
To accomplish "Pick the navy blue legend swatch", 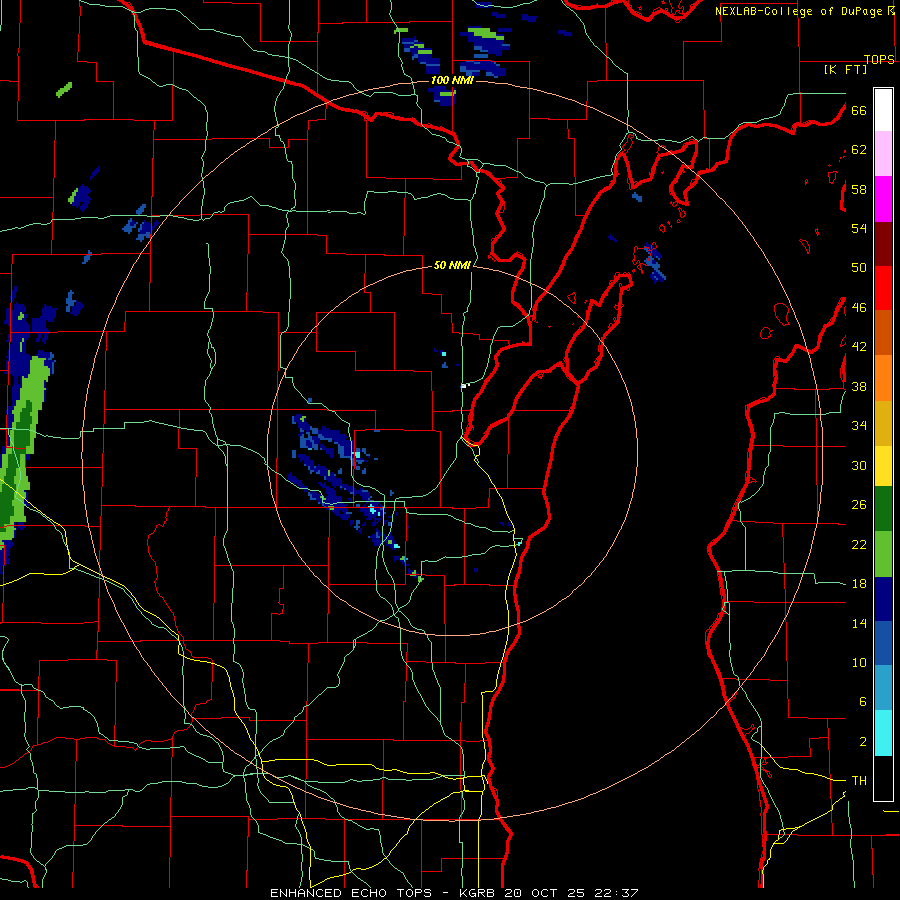I will click(883, 599).
